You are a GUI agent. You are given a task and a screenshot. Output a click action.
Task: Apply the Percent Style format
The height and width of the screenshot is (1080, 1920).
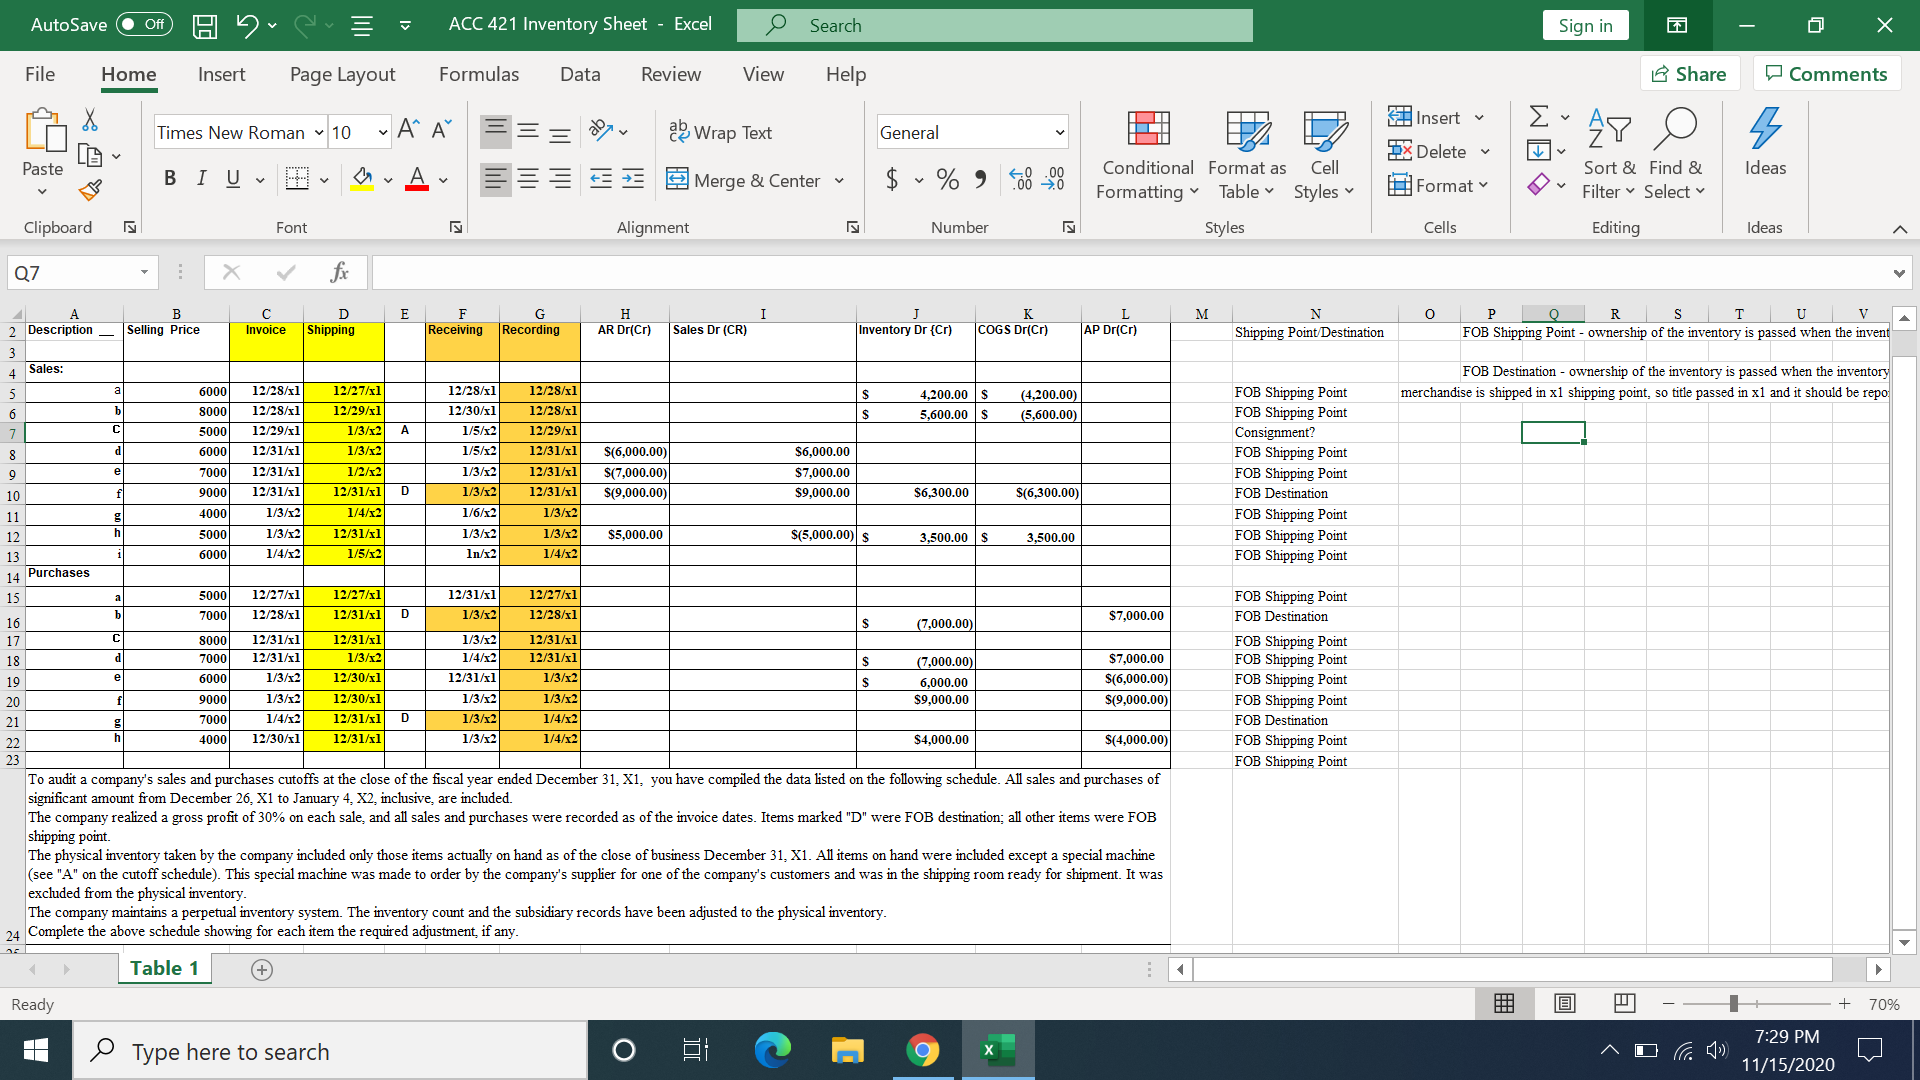pos(947,179)
